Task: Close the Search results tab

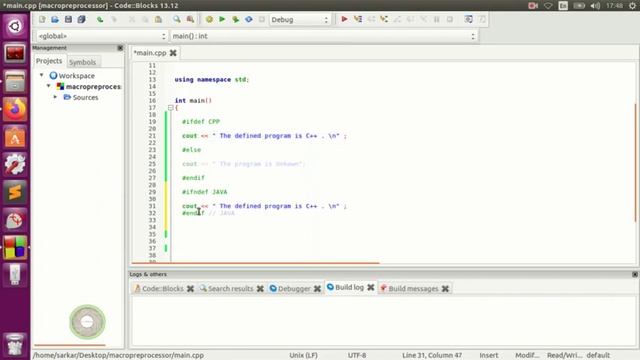Action: click(x=260, y=289)
